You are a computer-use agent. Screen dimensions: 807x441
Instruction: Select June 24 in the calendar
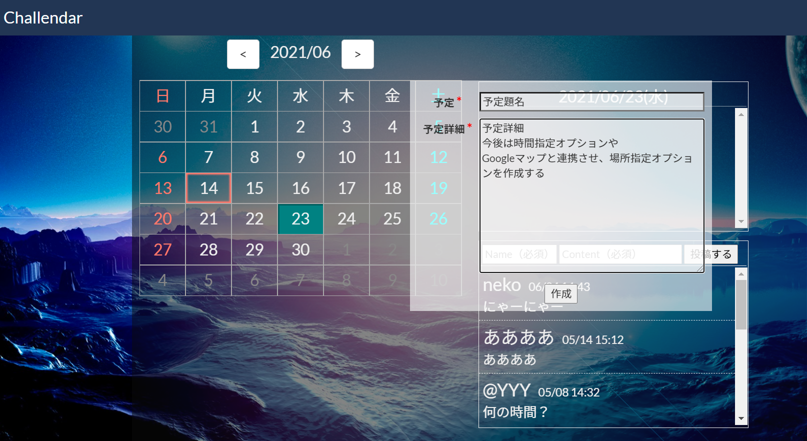click(346, 219)
